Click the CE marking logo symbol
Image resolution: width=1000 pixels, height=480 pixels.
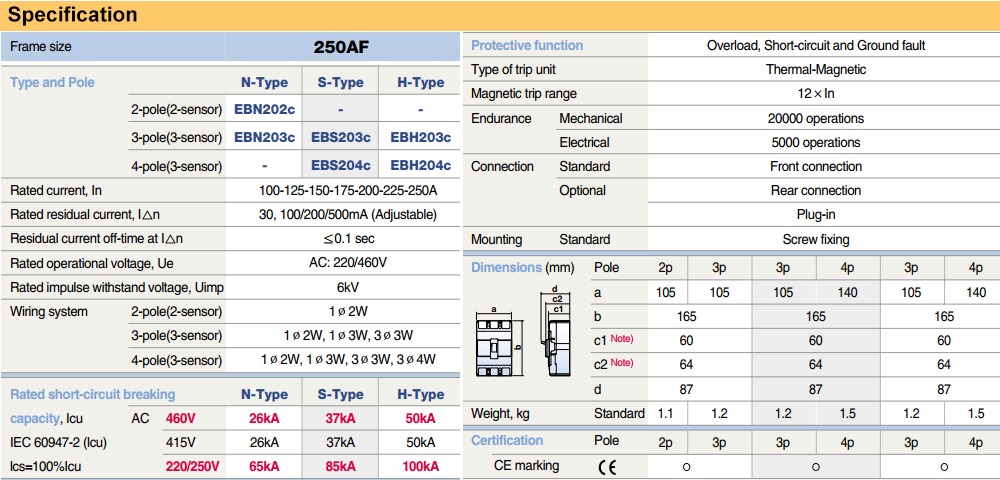click(607, 467)
